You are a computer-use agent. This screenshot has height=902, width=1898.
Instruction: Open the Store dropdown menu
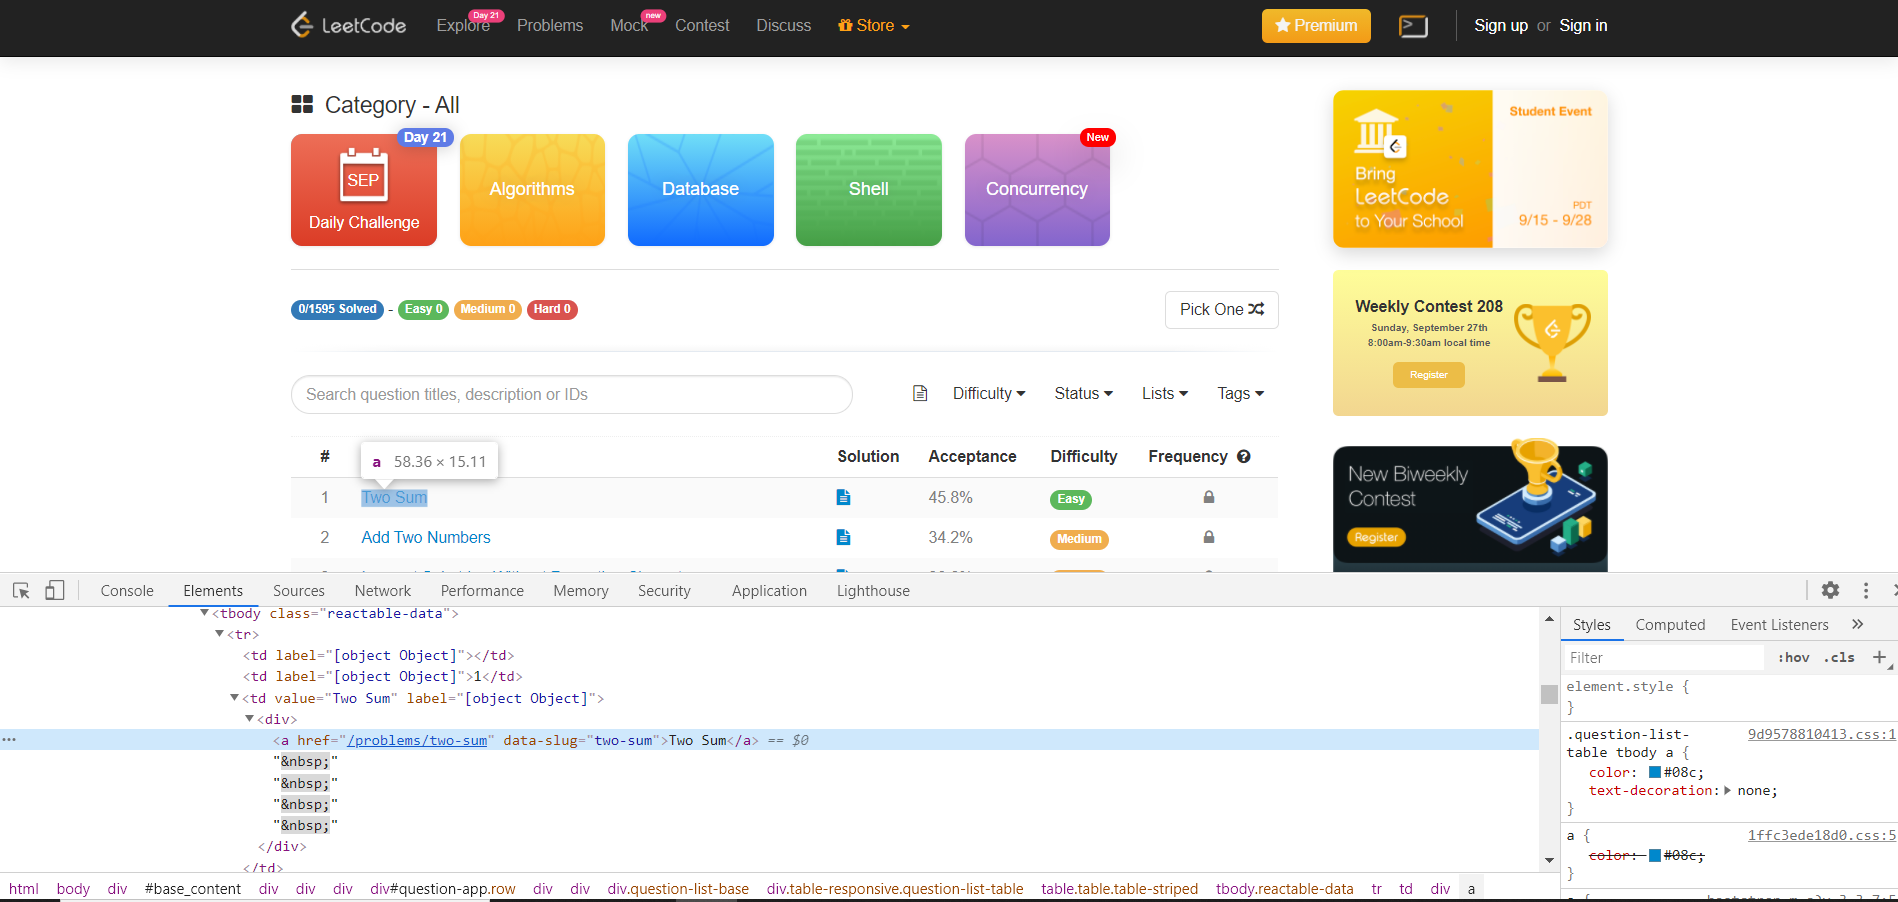tap(874, 26)
